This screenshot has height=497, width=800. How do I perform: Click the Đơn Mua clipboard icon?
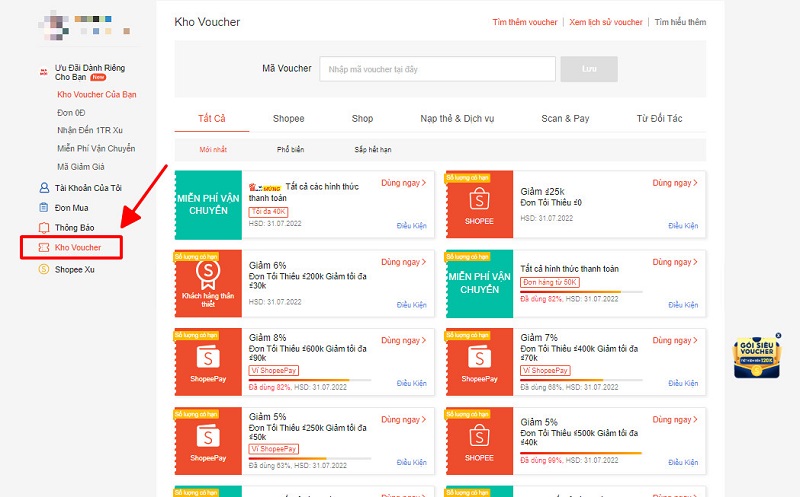pos(44,207)
